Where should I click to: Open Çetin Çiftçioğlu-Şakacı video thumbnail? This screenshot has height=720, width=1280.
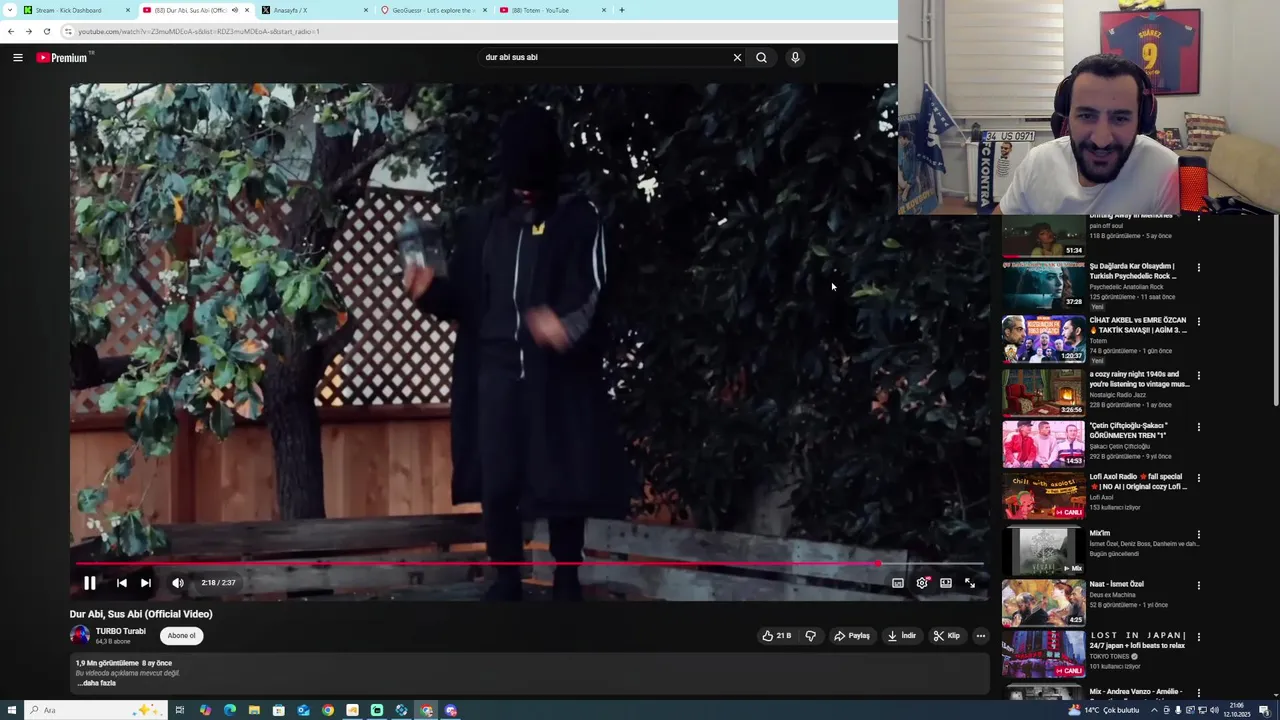point(1043,444)
